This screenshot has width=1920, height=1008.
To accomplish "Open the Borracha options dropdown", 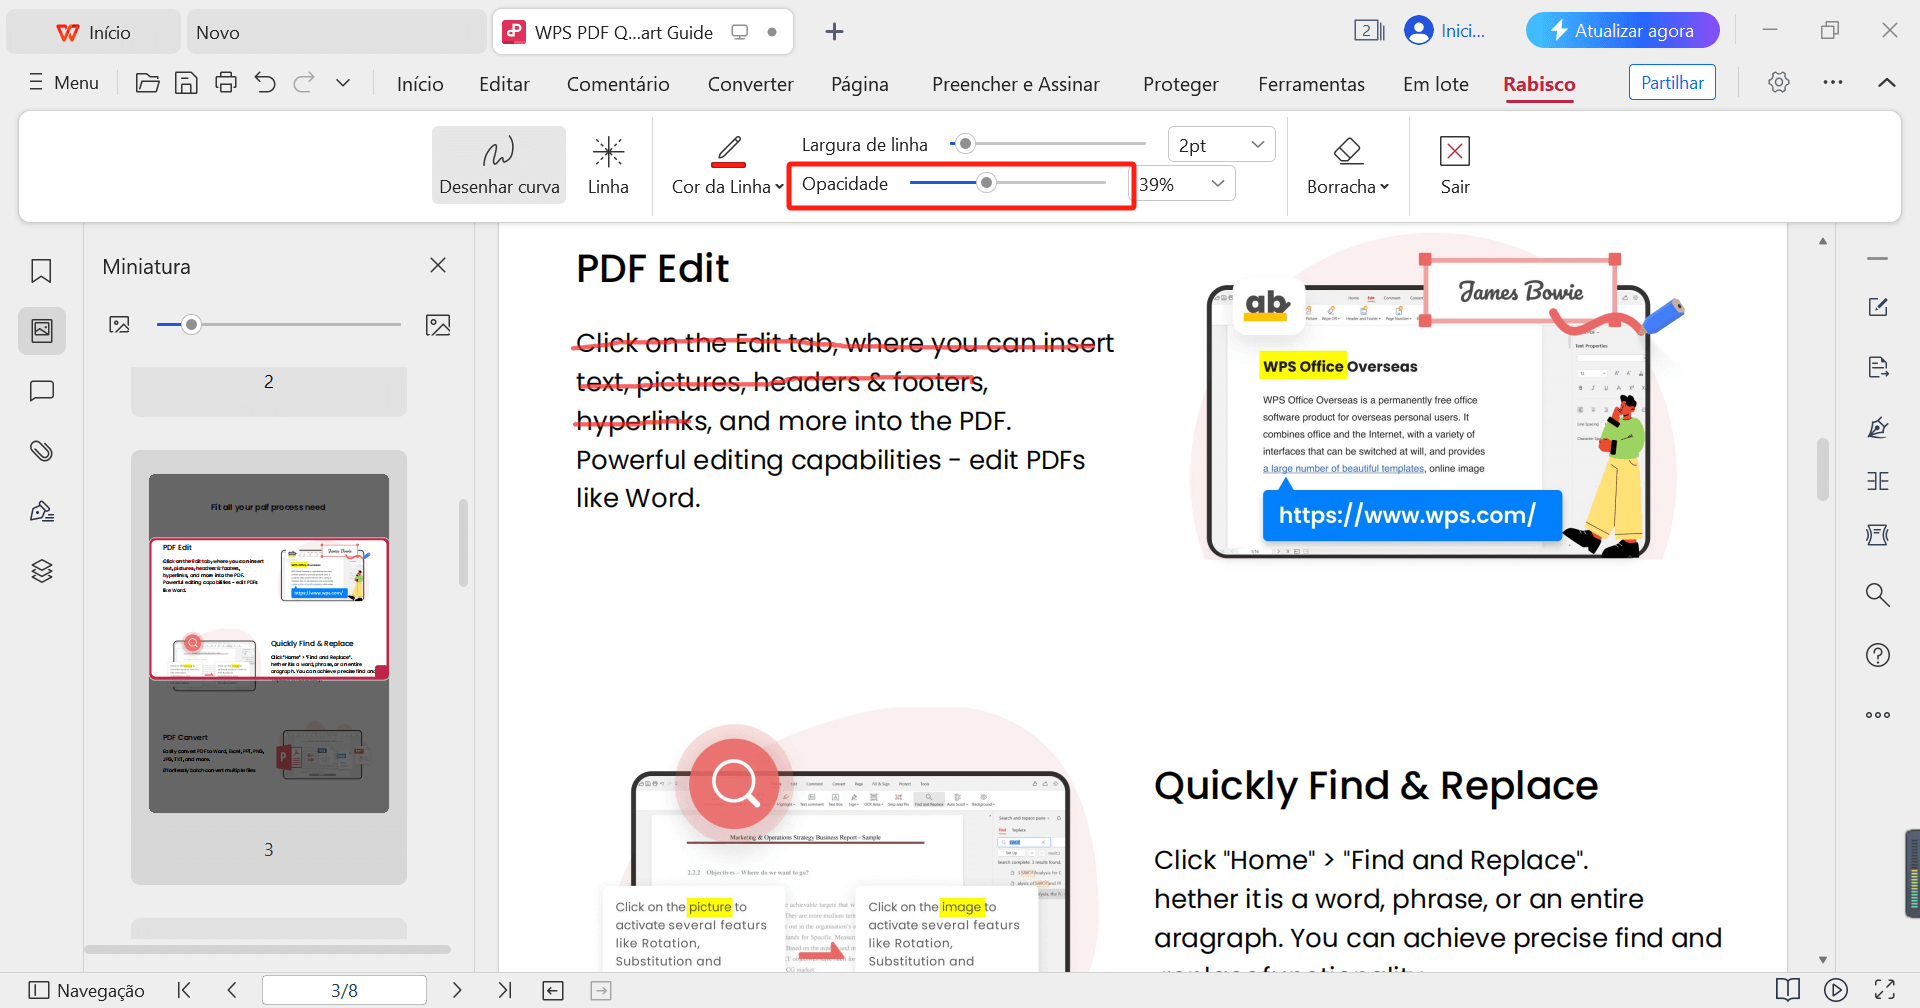I will (x=1348, y=165).
